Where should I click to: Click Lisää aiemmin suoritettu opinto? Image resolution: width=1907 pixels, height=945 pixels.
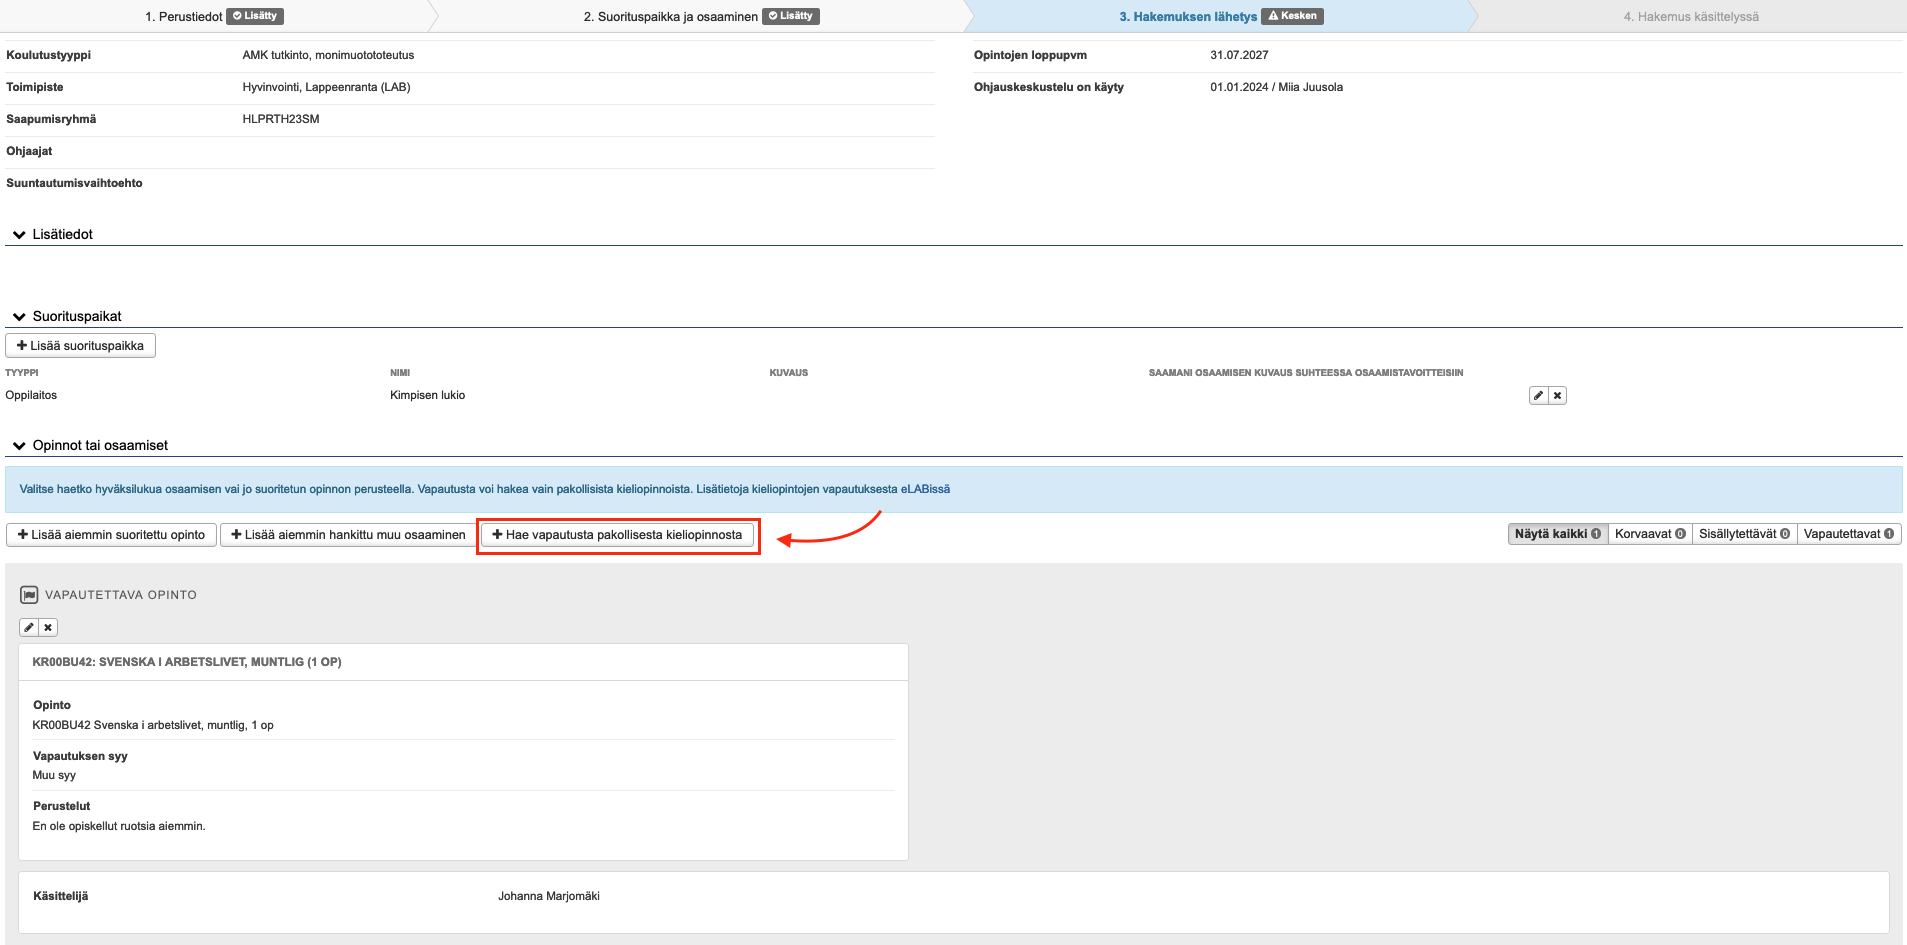(x=111, y=535)
